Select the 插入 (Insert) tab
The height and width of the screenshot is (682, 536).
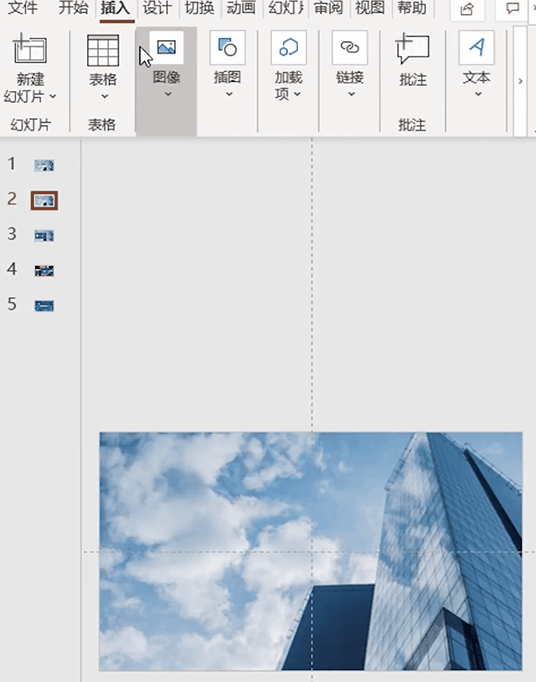click(115, 8)
